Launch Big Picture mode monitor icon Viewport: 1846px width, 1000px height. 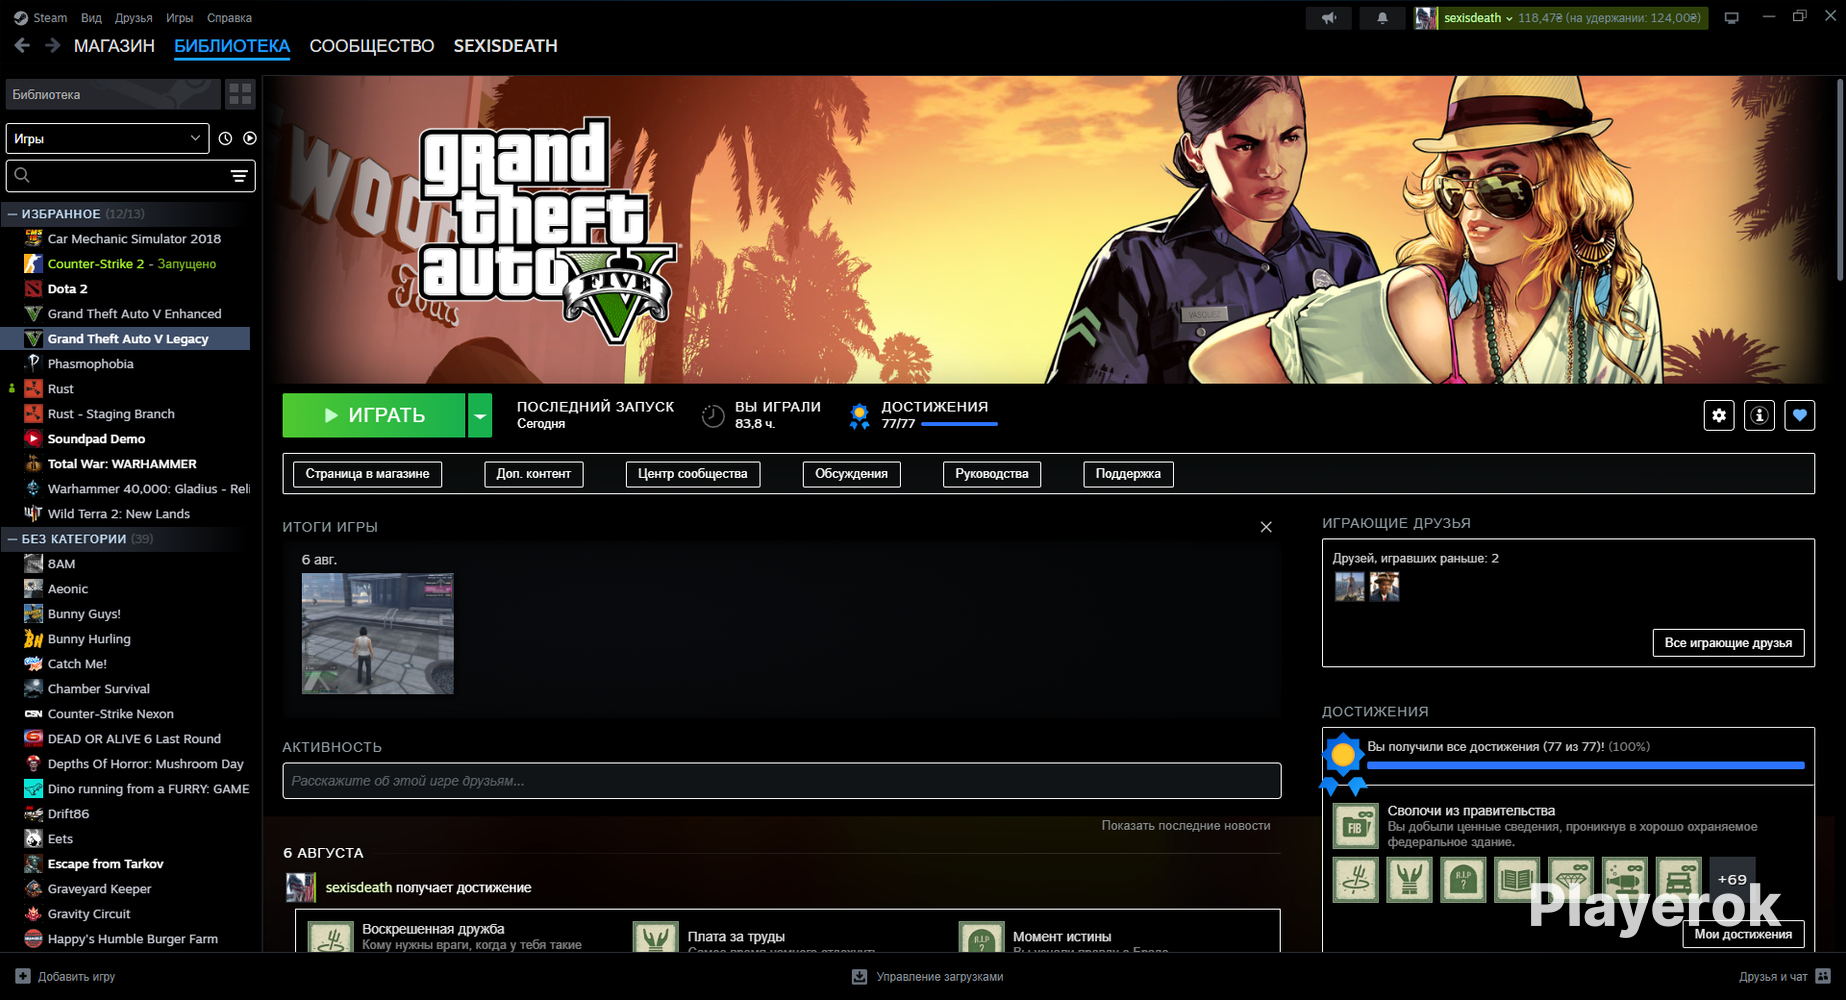pos(1732,18)
